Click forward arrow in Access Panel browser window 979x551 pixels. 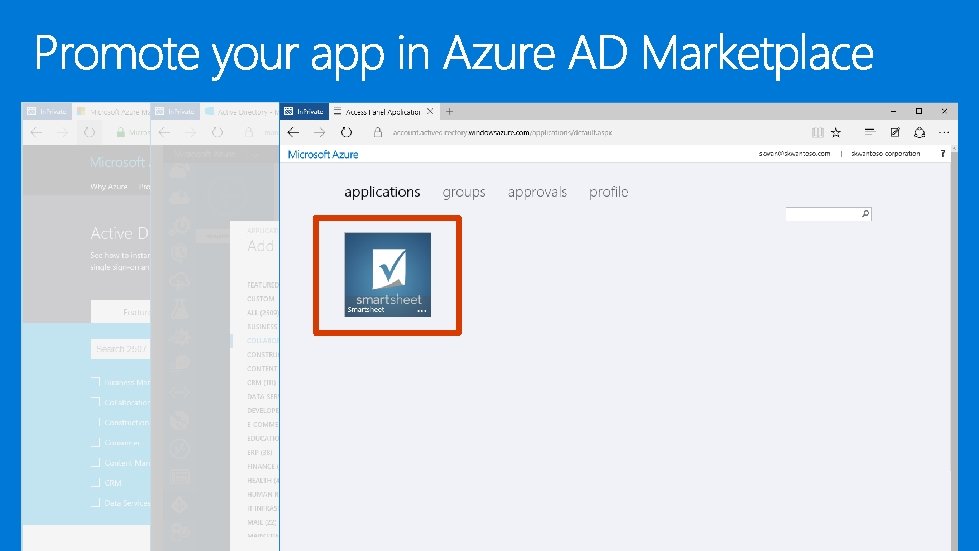[x=319, y=132]
